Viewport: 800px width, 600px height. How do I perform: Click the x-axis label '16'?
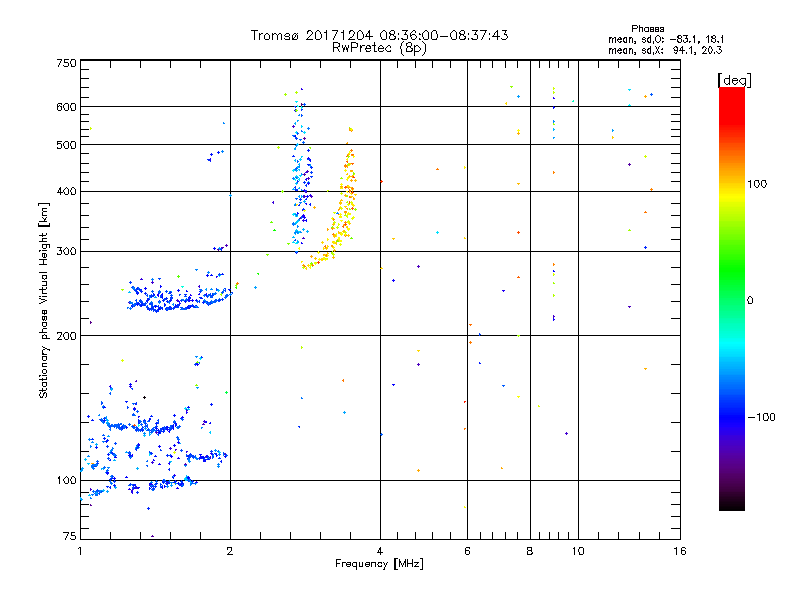[680, 551]
